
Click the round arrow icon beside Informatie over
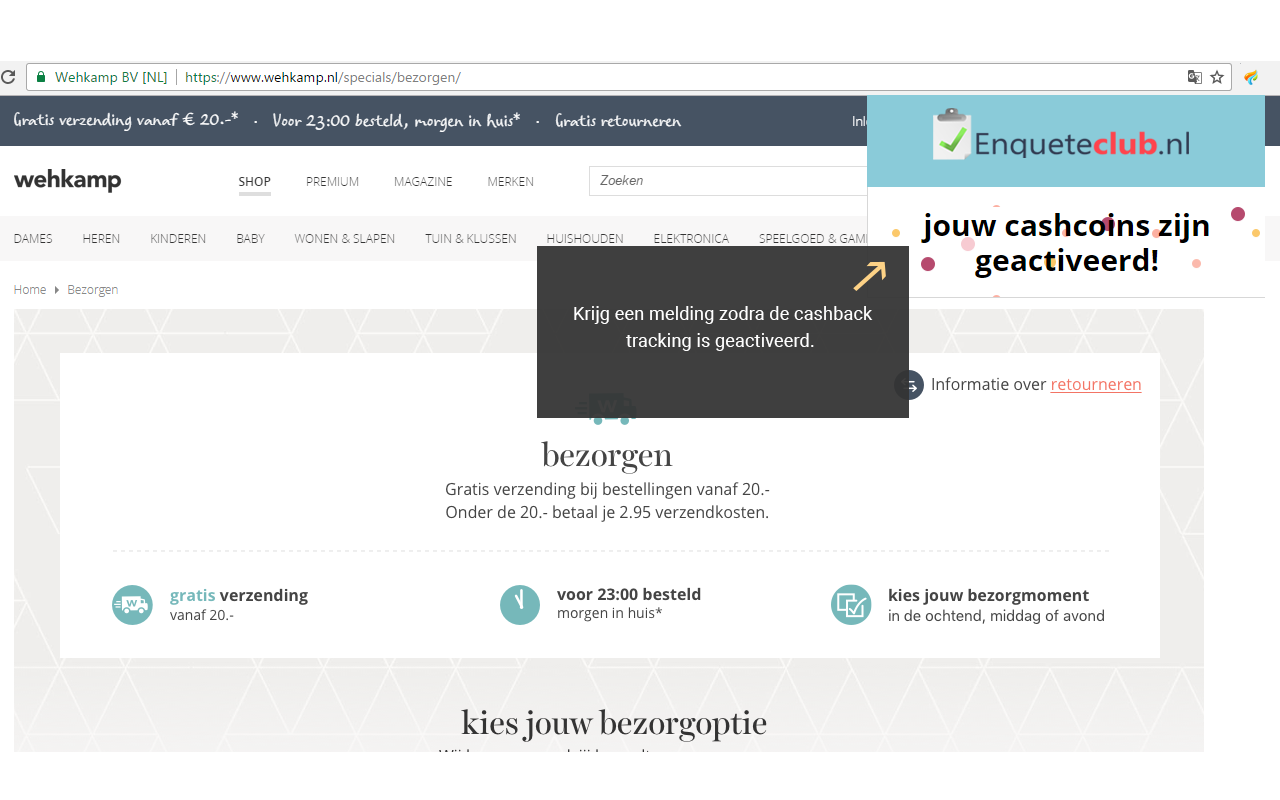click(x=909, y=385)
